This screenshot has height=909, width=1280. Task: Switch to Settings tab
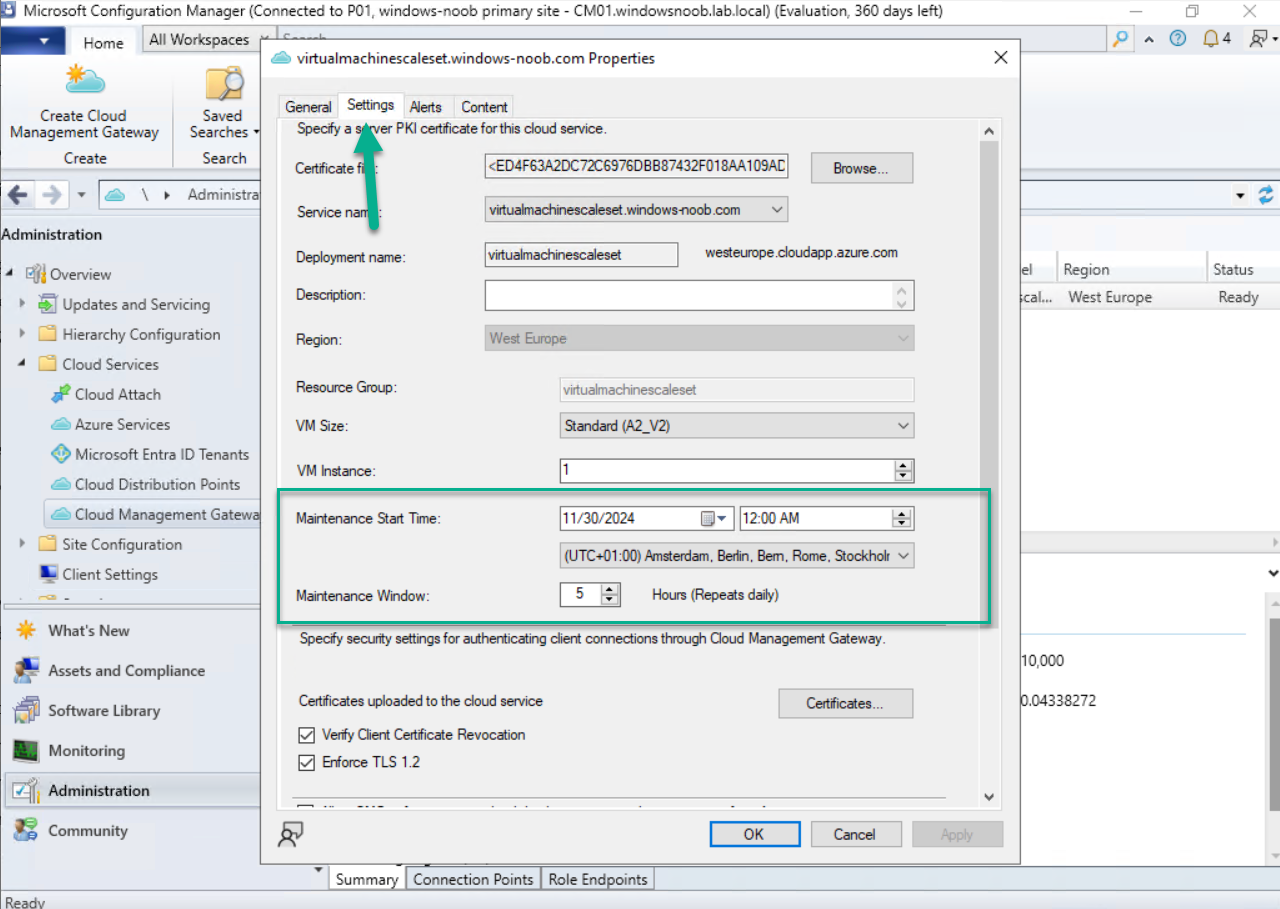[x=370, y=105]
